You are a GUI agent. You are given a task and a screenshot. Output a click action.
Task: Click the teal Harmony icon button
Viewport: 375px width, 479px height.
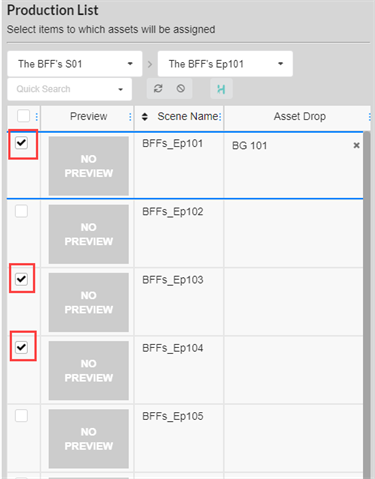pyautogui.click(x=221, y=89)
